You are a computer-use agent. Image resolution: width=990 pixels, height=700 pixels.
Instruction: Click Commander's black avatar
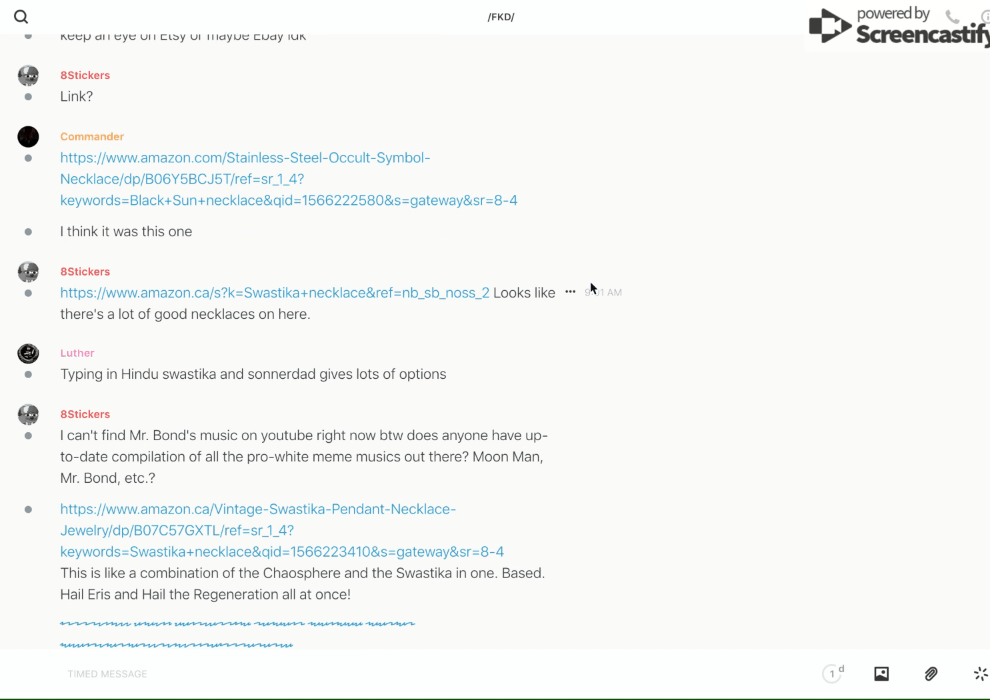(28, 137)
